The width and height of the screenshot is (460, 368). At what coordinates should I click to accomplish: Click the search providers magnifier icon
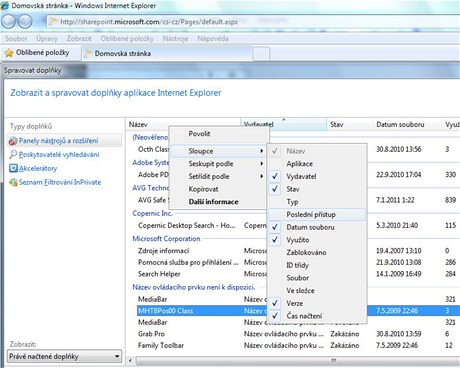click(x=13, y=155)
